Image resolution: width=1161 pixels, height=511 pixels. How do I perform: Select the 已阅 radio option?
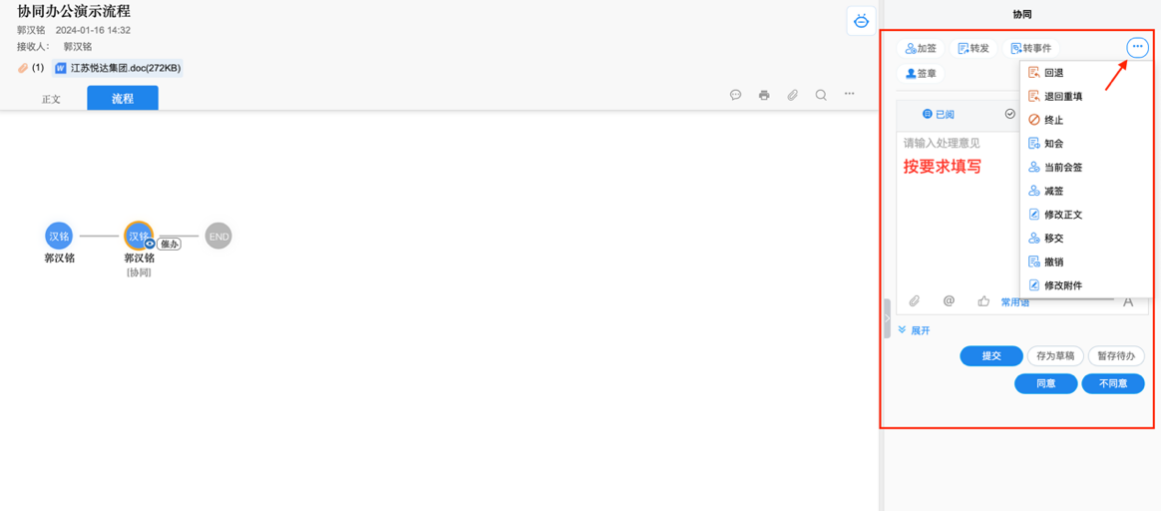click(938, 114)
